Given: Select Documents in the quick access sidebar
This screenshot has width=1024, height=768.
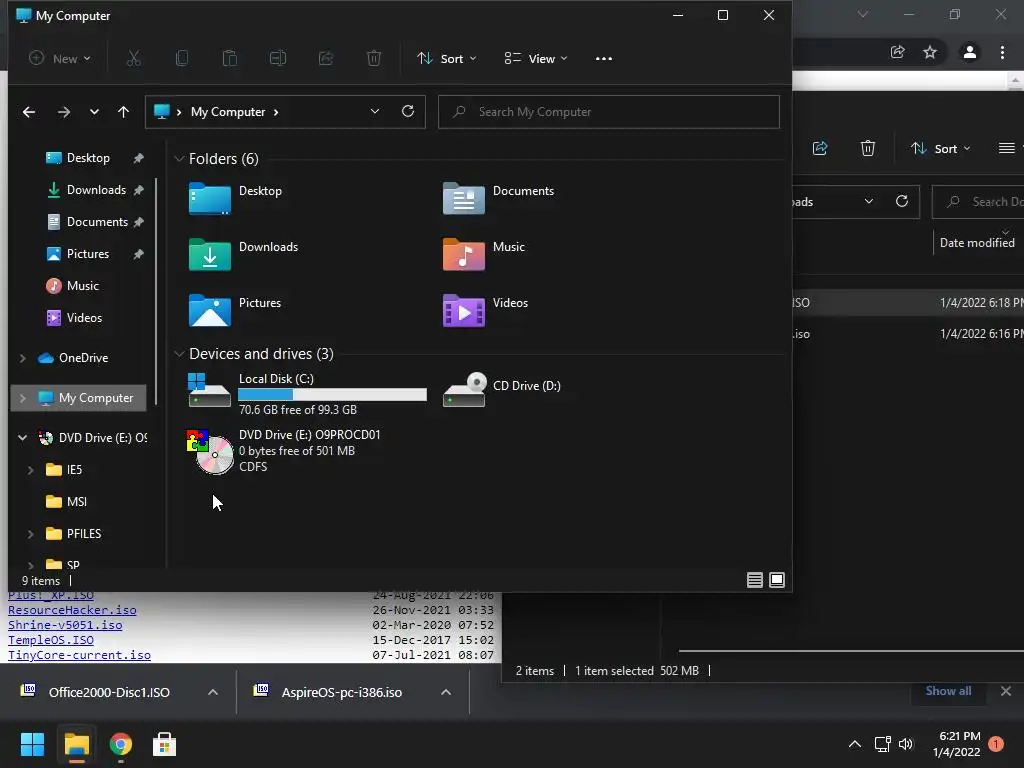Looking at the screenshot, I should 97,221.
